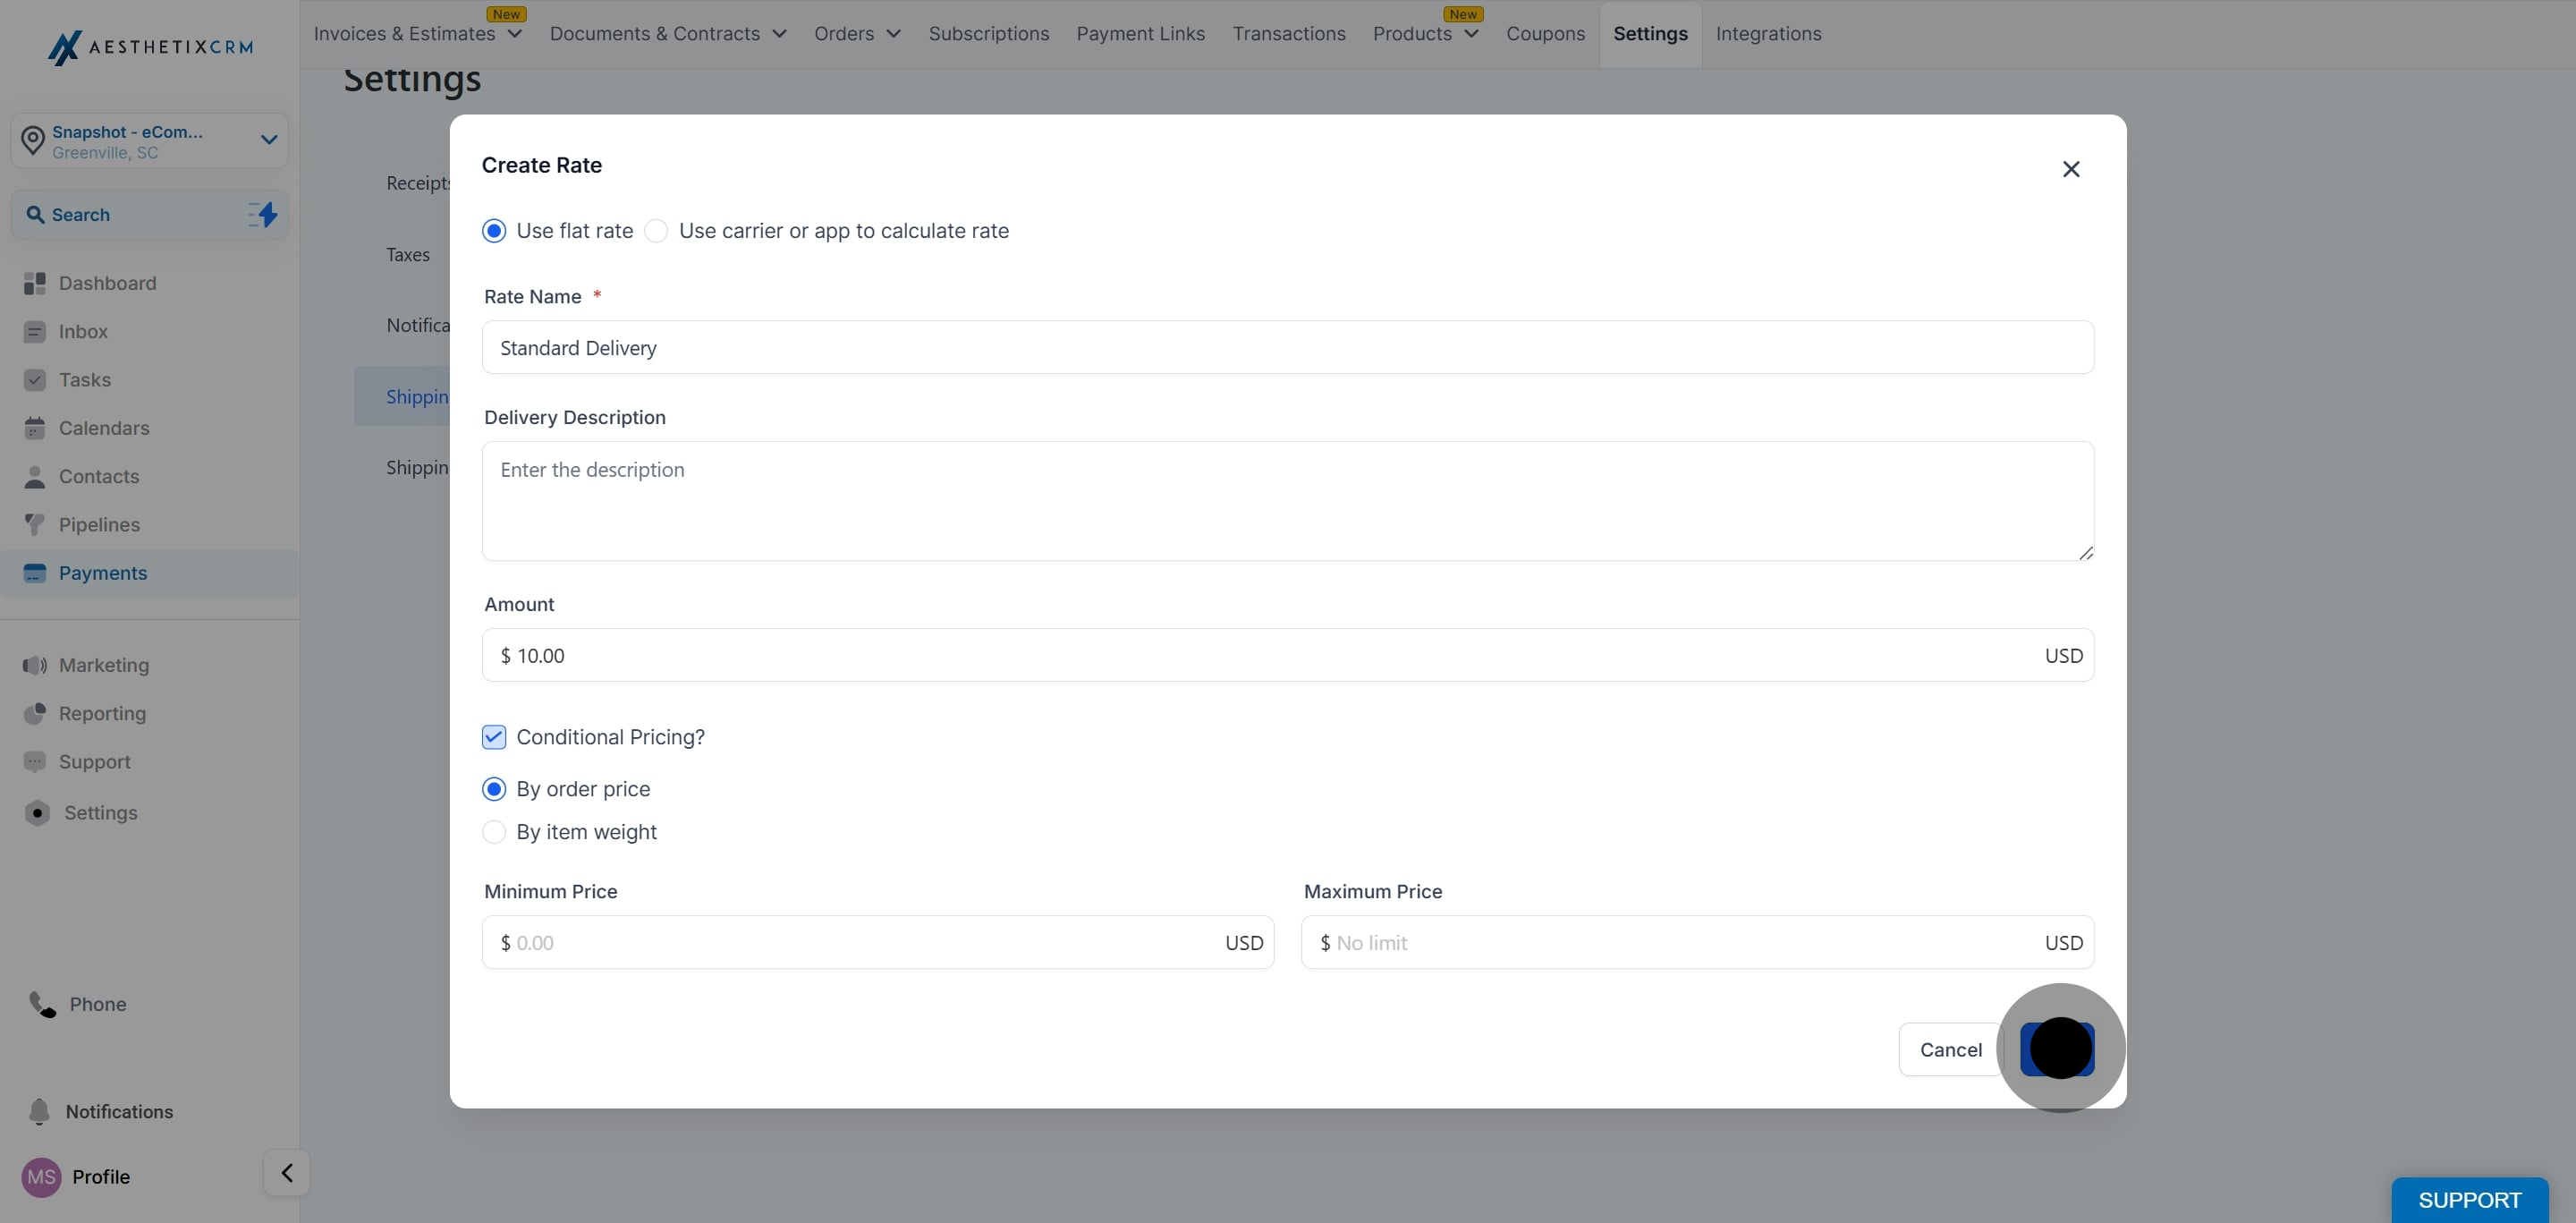Viewport: 2576px width, 1223px height.
Task: Click the Dashboard icon in sidebar
Action: pos(35,284)
